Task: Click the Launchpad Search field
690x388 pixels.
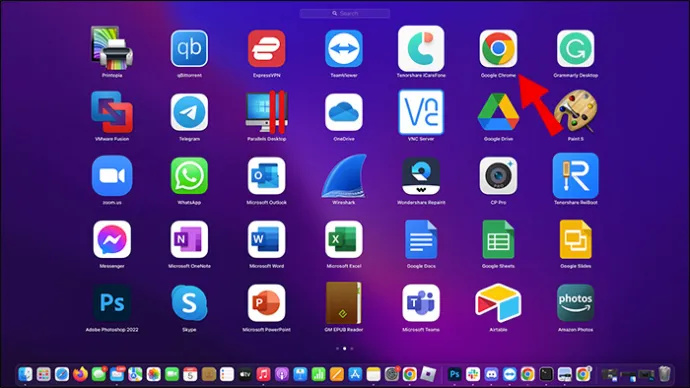Action: [x=345, y=14]
